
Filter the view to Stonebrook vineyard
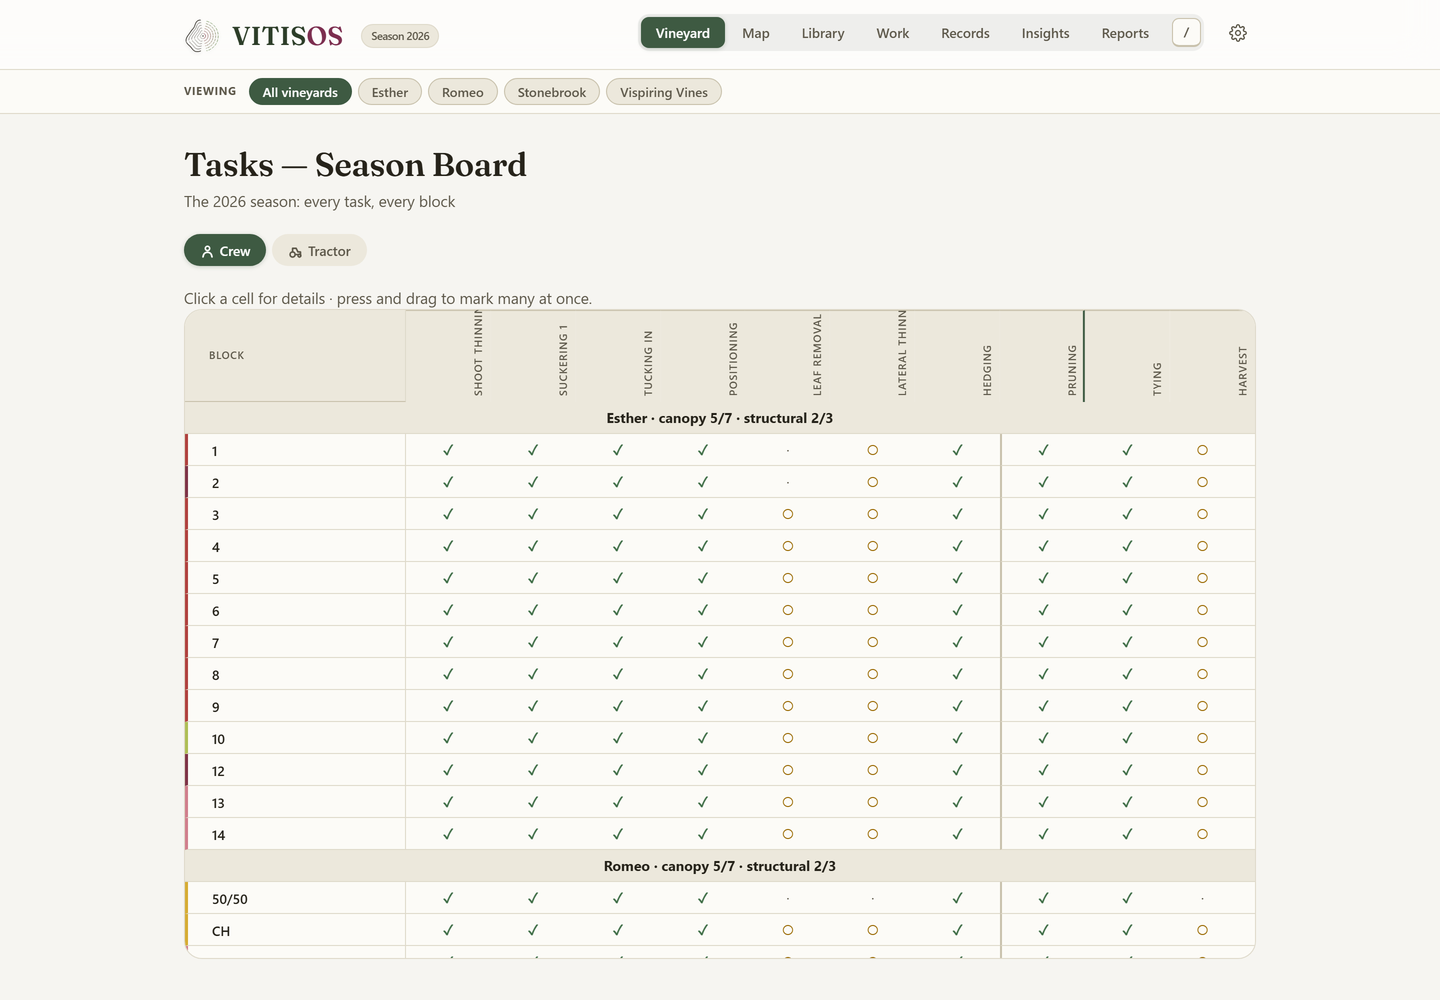(x=552, y=92)
